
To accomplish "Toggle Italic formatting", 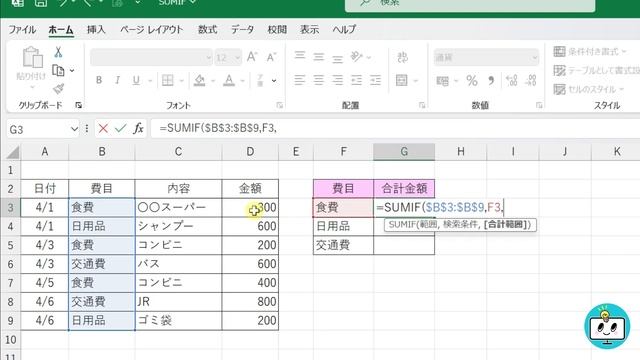I will pyautogui.click(x=118, y=80).
